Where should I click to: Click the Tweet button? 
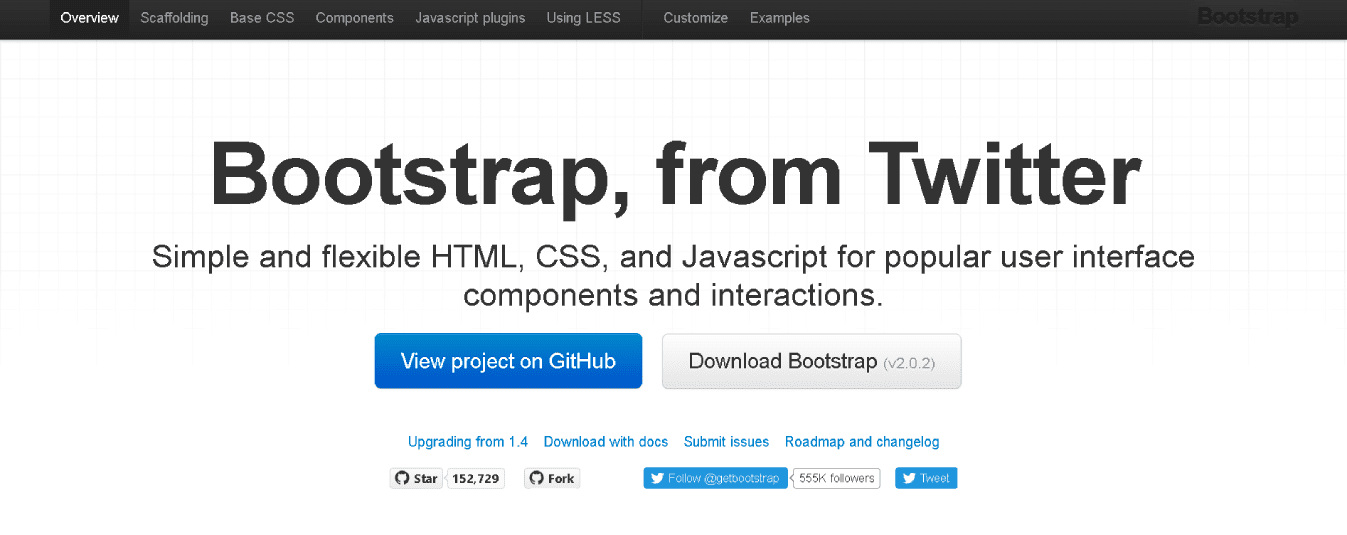coord(926,478)
